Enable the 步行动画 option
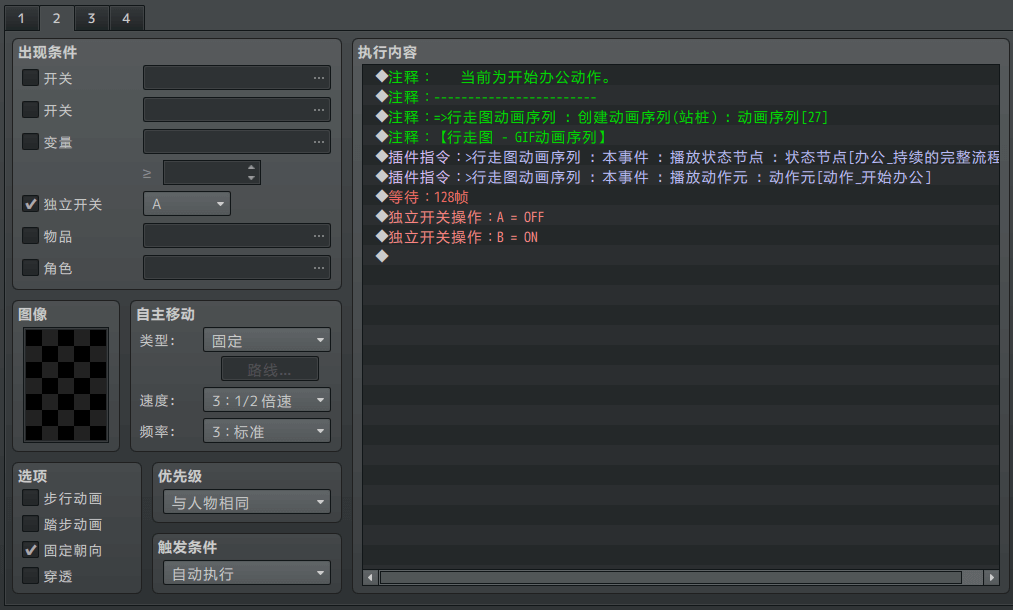Image resolution: width=1013 pixels, height=610 pixels. click(31, 498)
